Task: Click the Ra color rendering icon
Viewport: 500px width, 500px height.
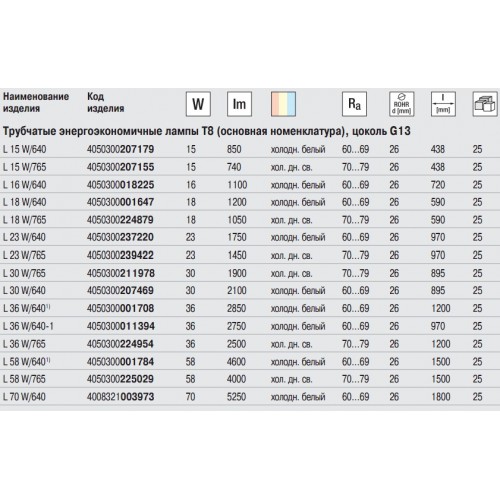Action: [354, 104]
